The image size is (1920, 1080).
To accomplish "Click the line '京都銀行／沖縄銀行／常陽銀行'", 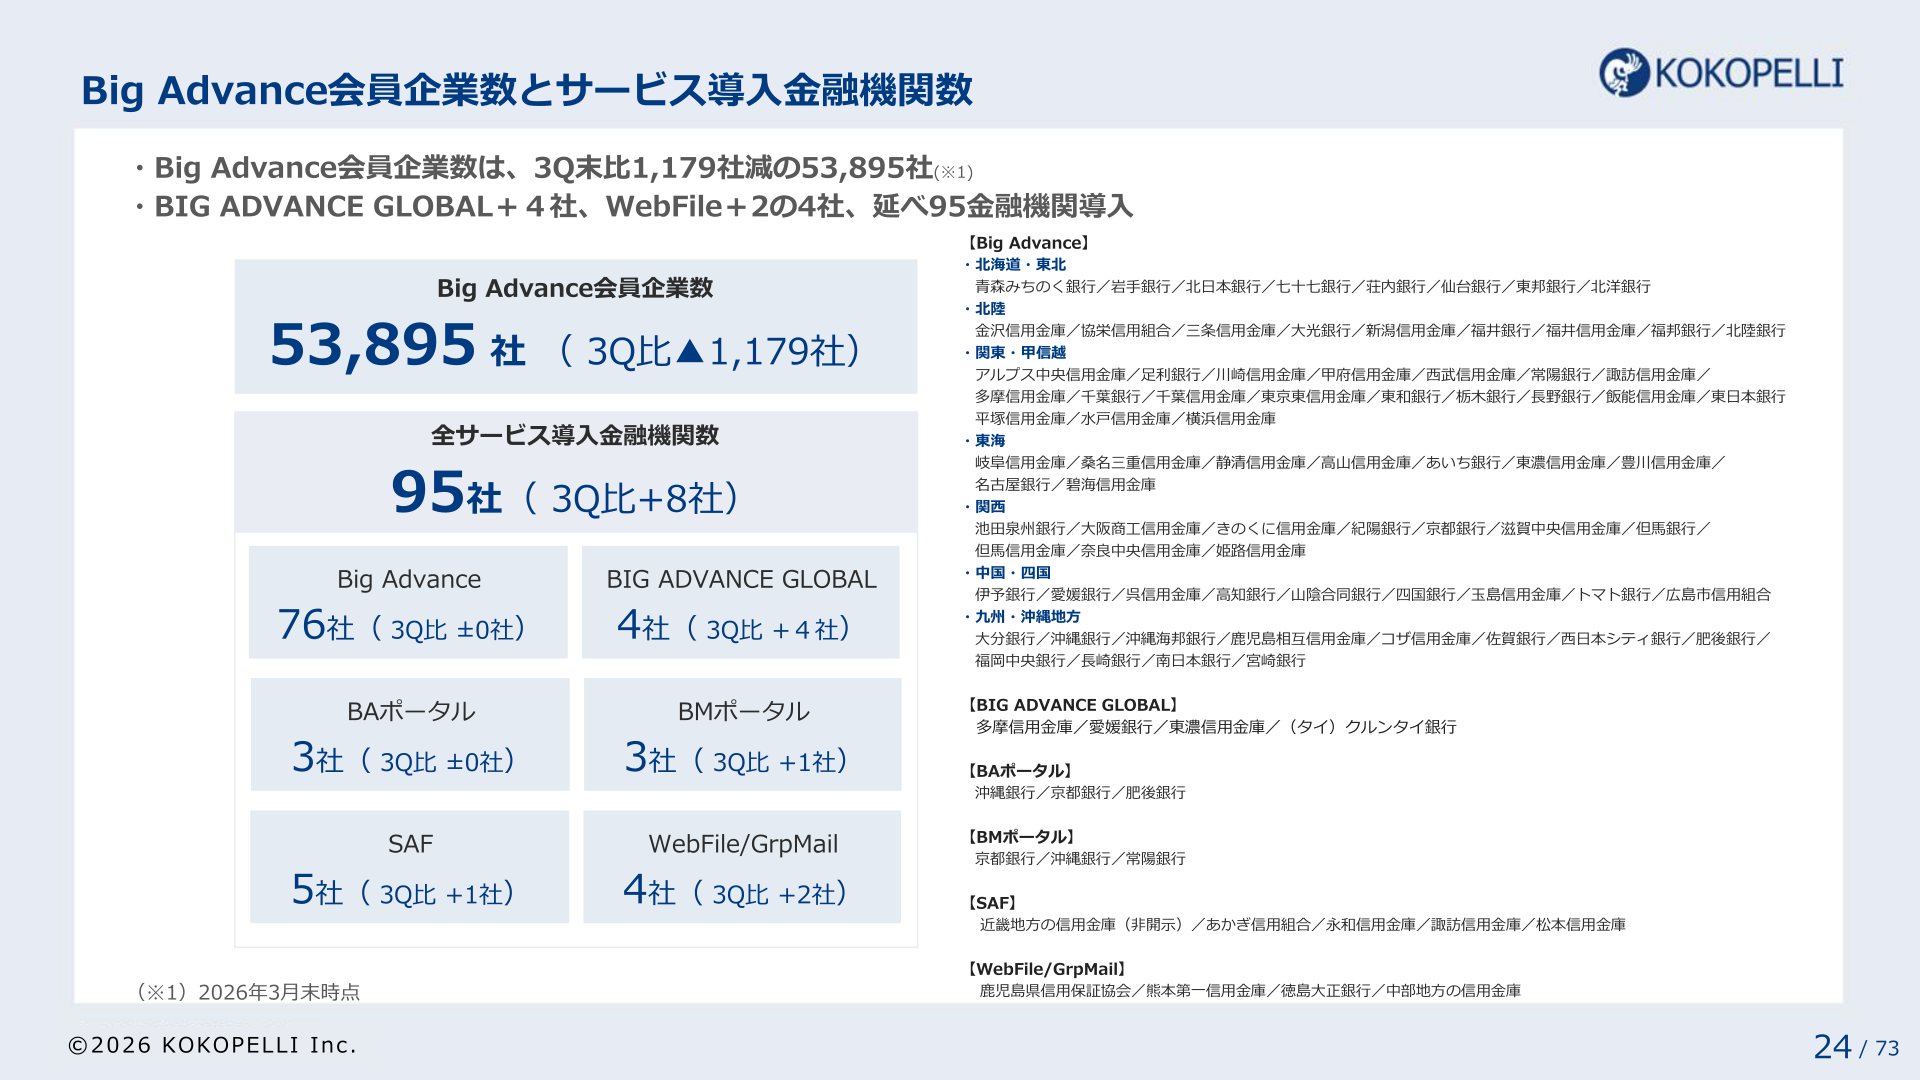I will tap(1080, 859).
